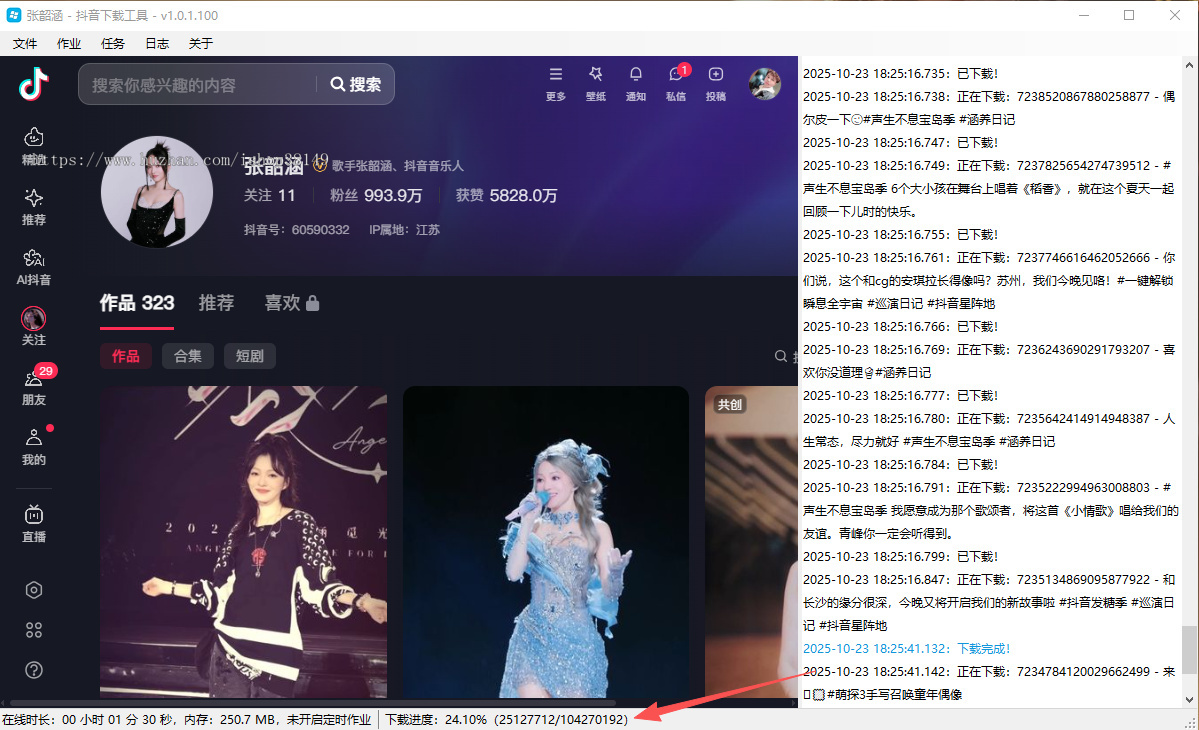
Task: Click the 搜索 search button
Action: coord(356,84)
